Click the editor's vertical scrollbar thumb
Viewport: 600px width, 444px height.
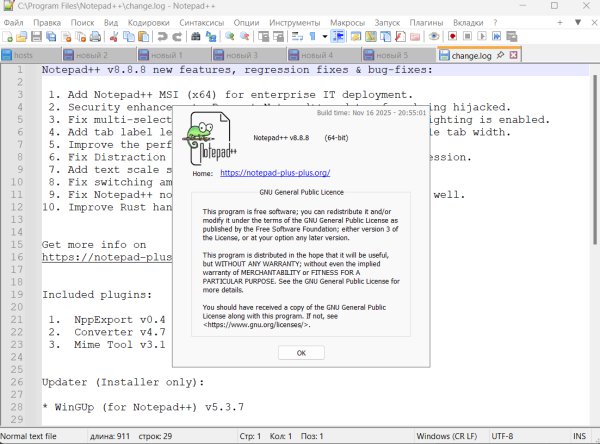(595, 159)
